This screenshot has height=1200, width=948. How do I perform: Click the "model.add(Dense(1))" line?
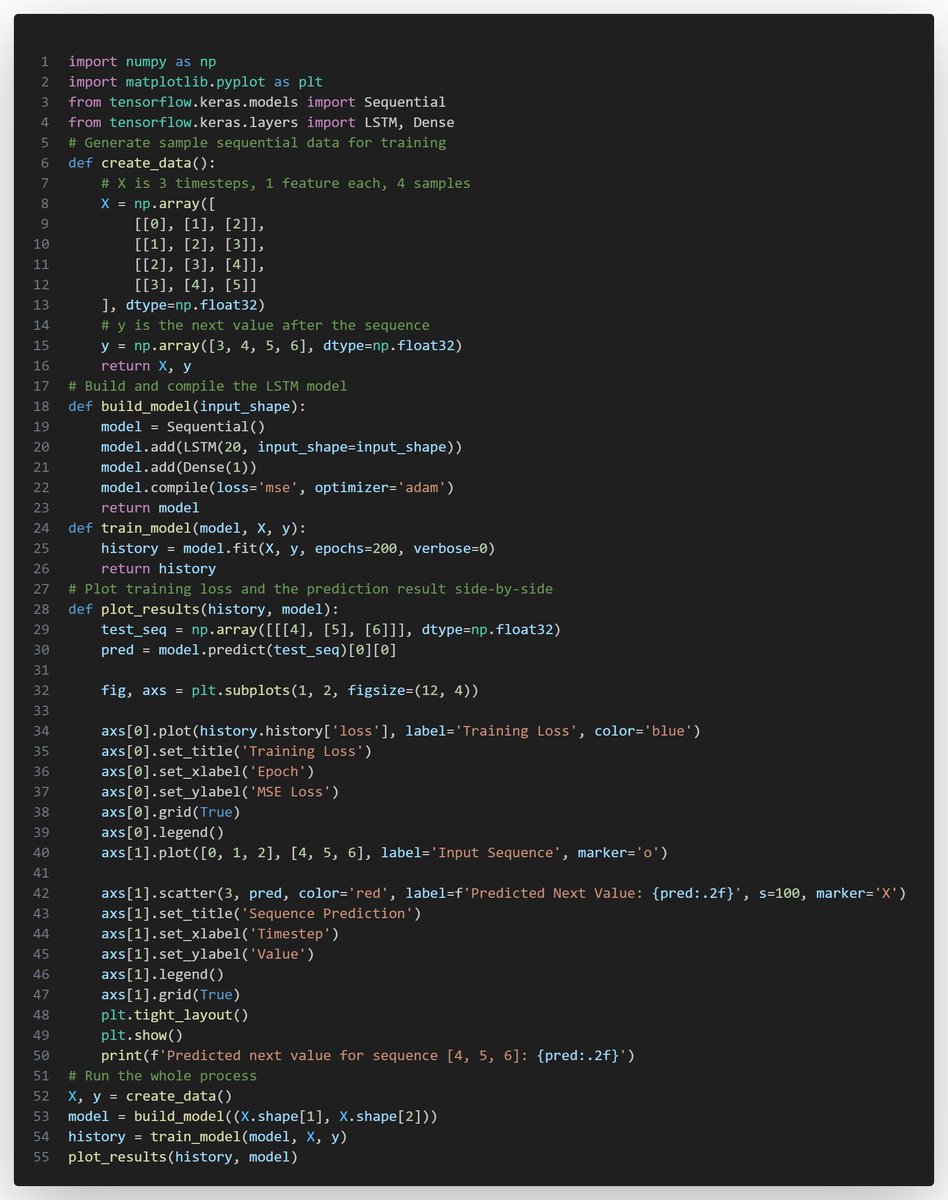(178, 466)
